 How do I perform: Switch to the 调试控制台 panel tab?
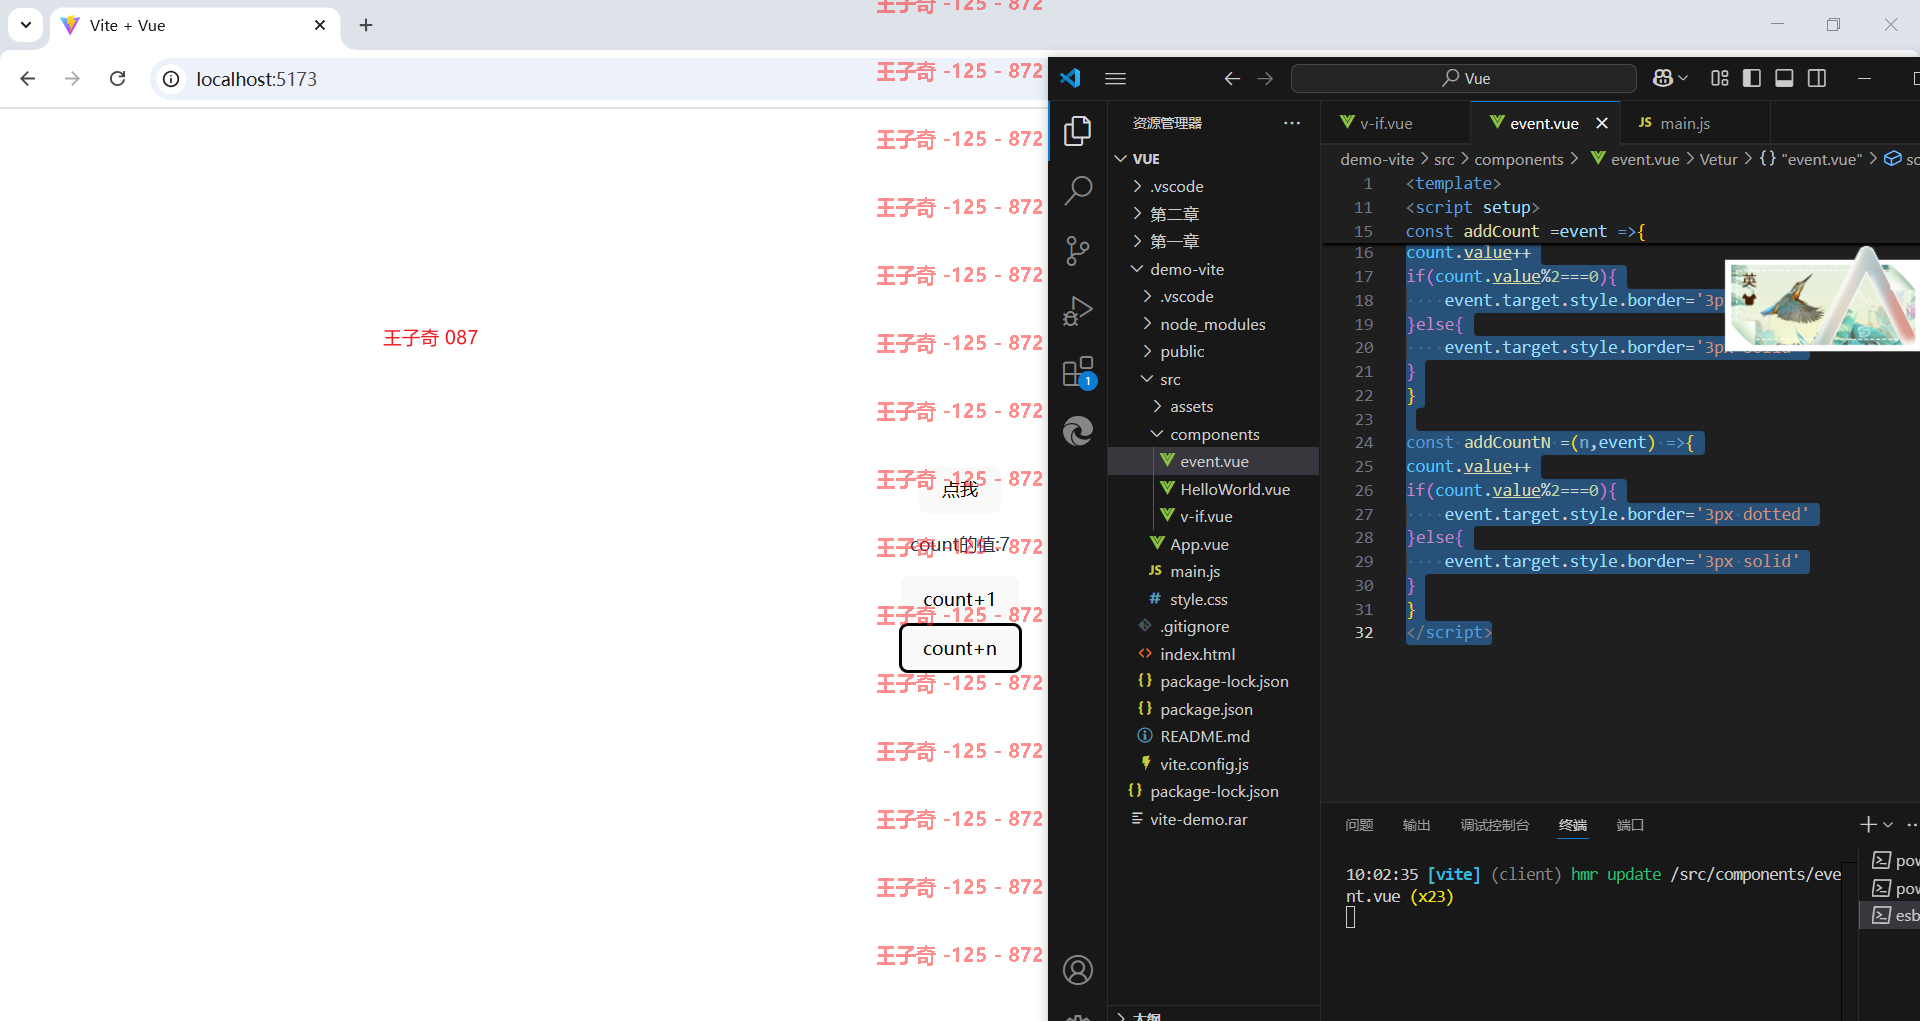coord(1494,825)
